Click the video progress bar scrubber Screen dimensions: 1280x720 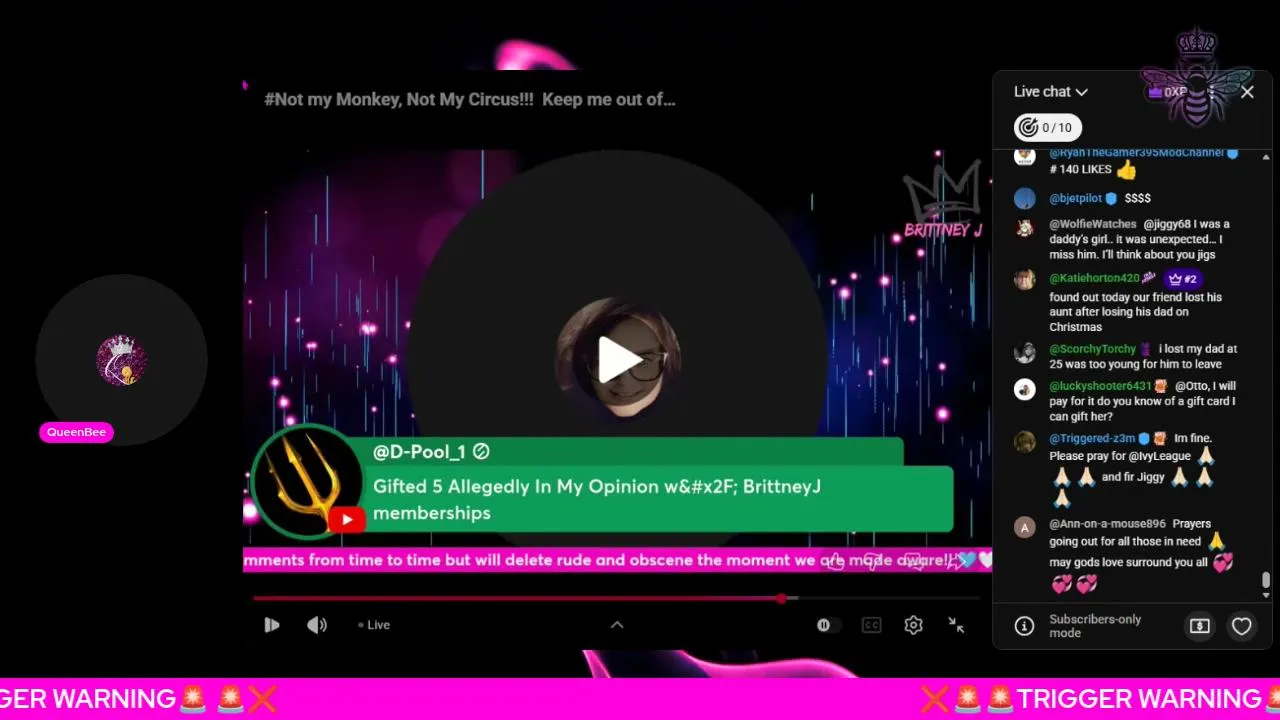click(x=781, y=599)
